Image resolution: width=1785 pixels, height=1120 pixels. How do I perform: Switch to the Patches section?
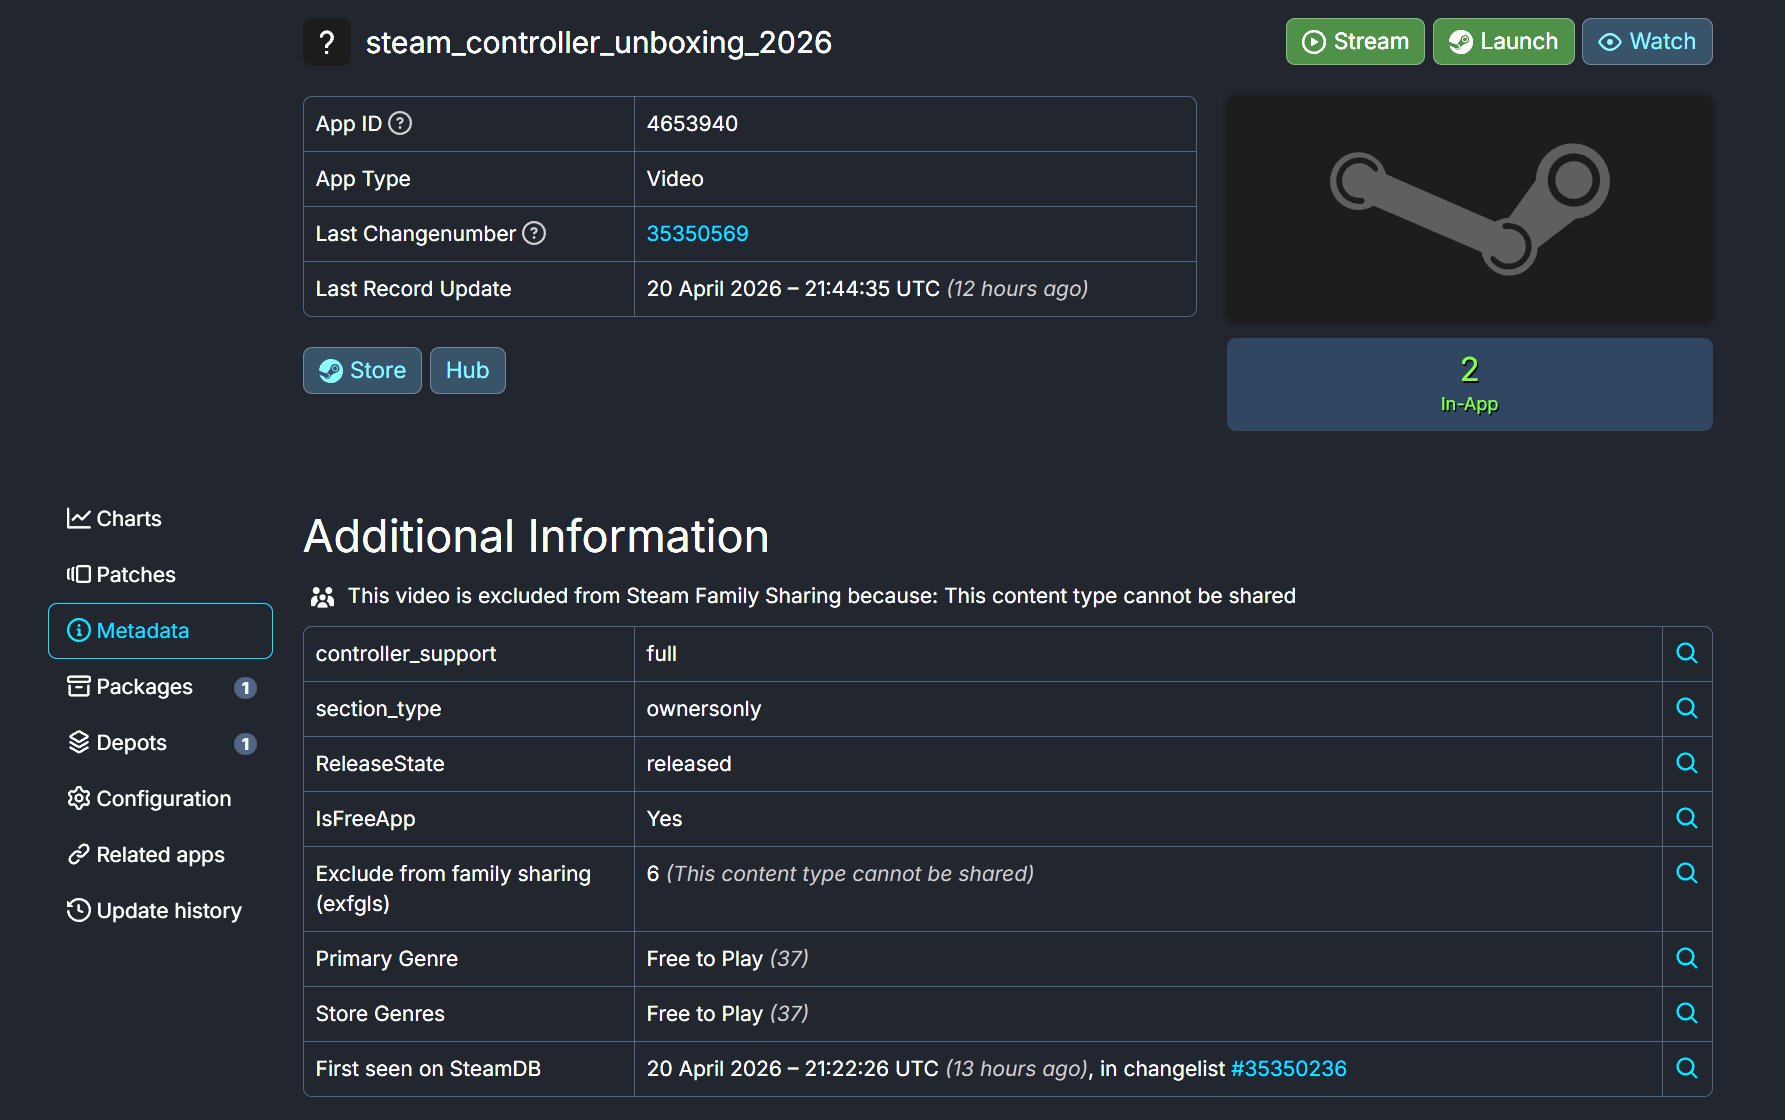(121, 574)
